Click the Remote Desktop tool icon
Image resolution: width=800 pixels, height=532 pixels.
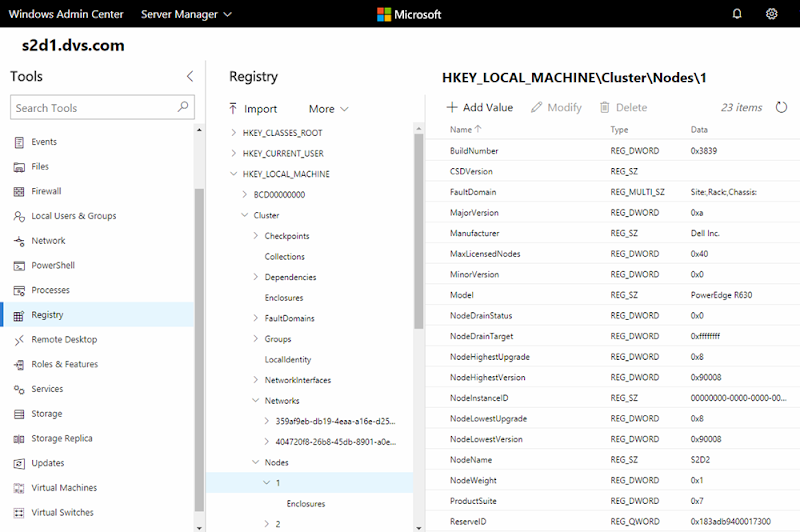(19, 340)
